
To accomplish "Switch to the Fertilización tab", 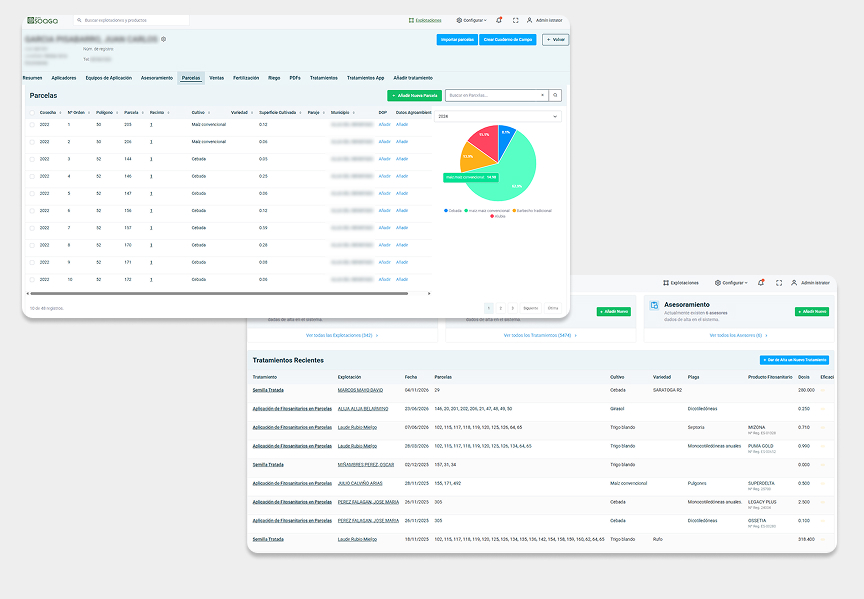I will [246, 77].
